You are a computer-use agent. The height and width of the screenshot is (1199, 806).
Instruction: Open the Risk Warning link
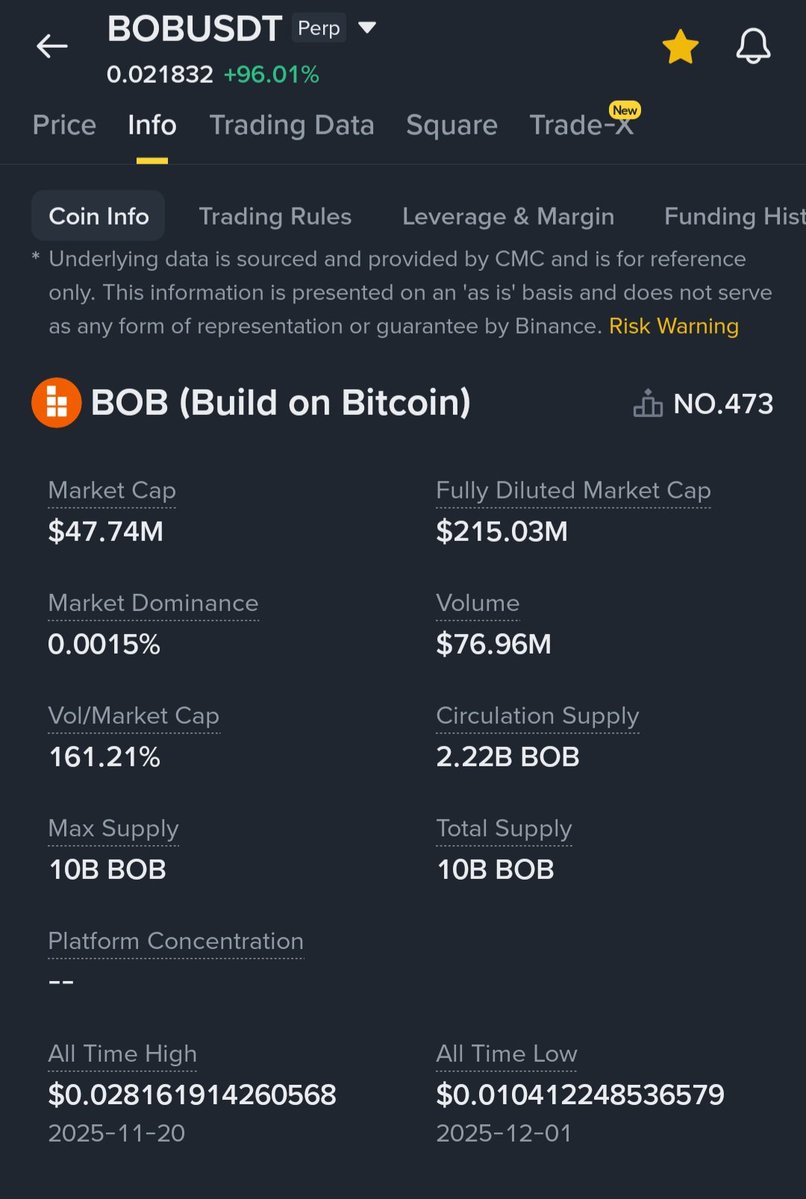click(674, 327)
